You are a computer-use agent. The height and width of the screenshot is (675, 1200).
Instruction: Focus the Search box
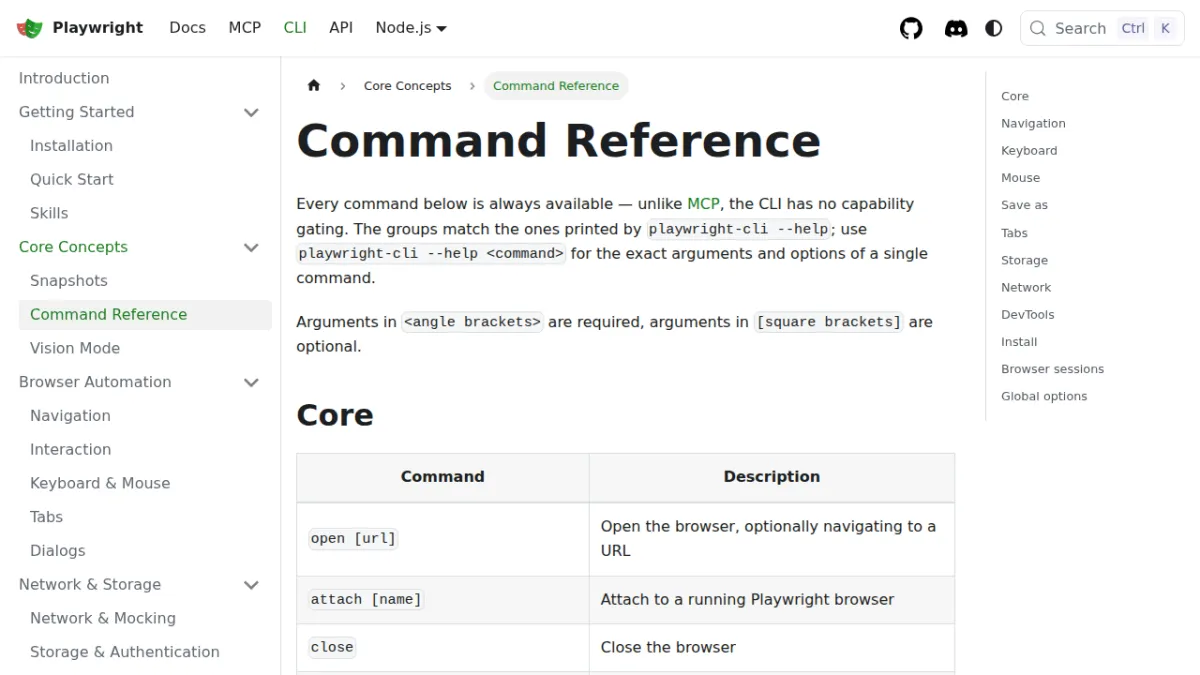point(1102,28)
